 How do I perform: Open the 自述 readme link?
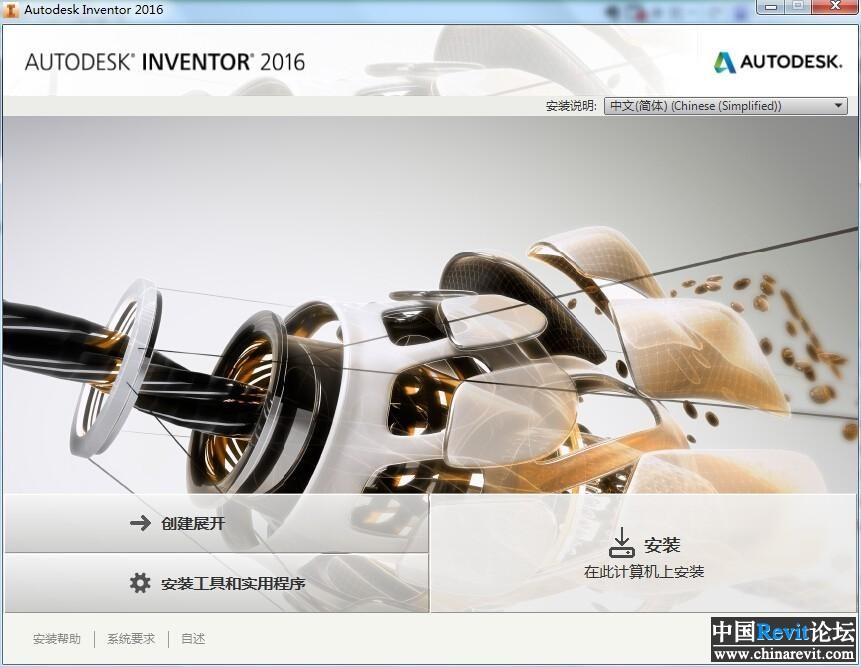click(x=193, y=638)
